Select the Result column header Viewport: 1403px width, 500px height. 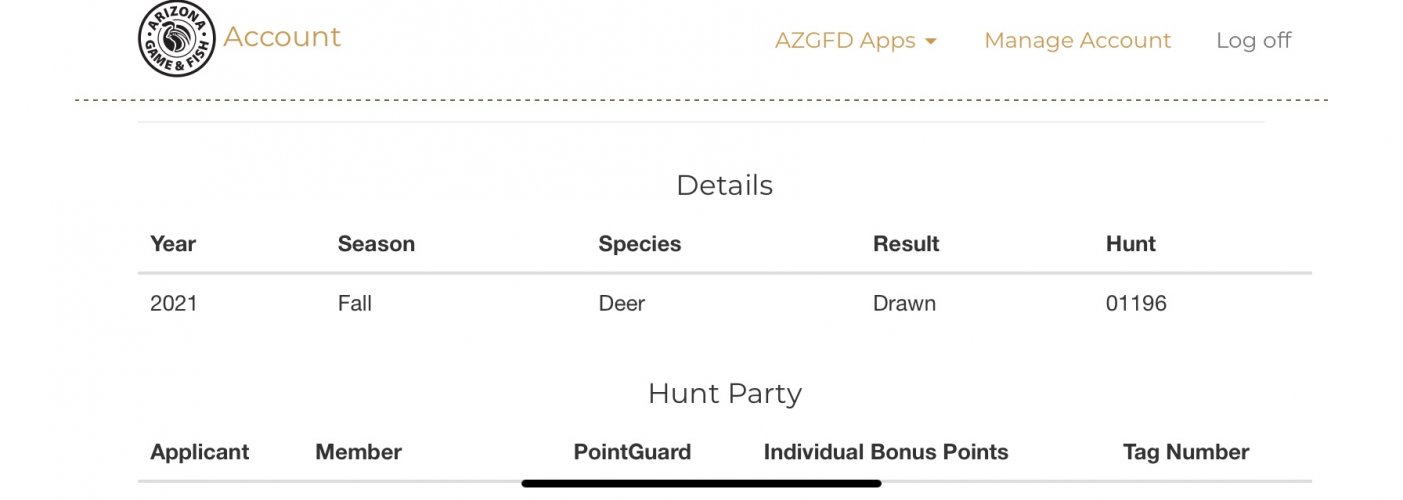[x=906, y=244]
